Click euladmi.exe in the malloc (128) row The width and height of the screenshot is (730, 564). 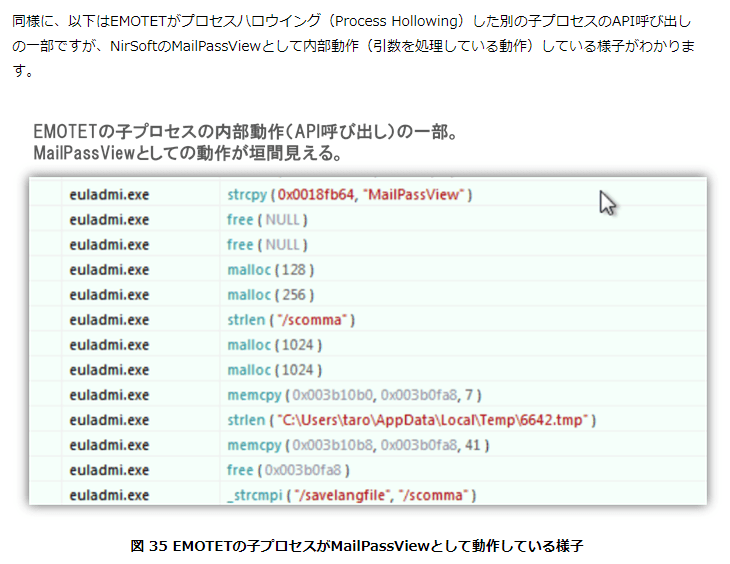pyautogui.click(x=109, y=270)
